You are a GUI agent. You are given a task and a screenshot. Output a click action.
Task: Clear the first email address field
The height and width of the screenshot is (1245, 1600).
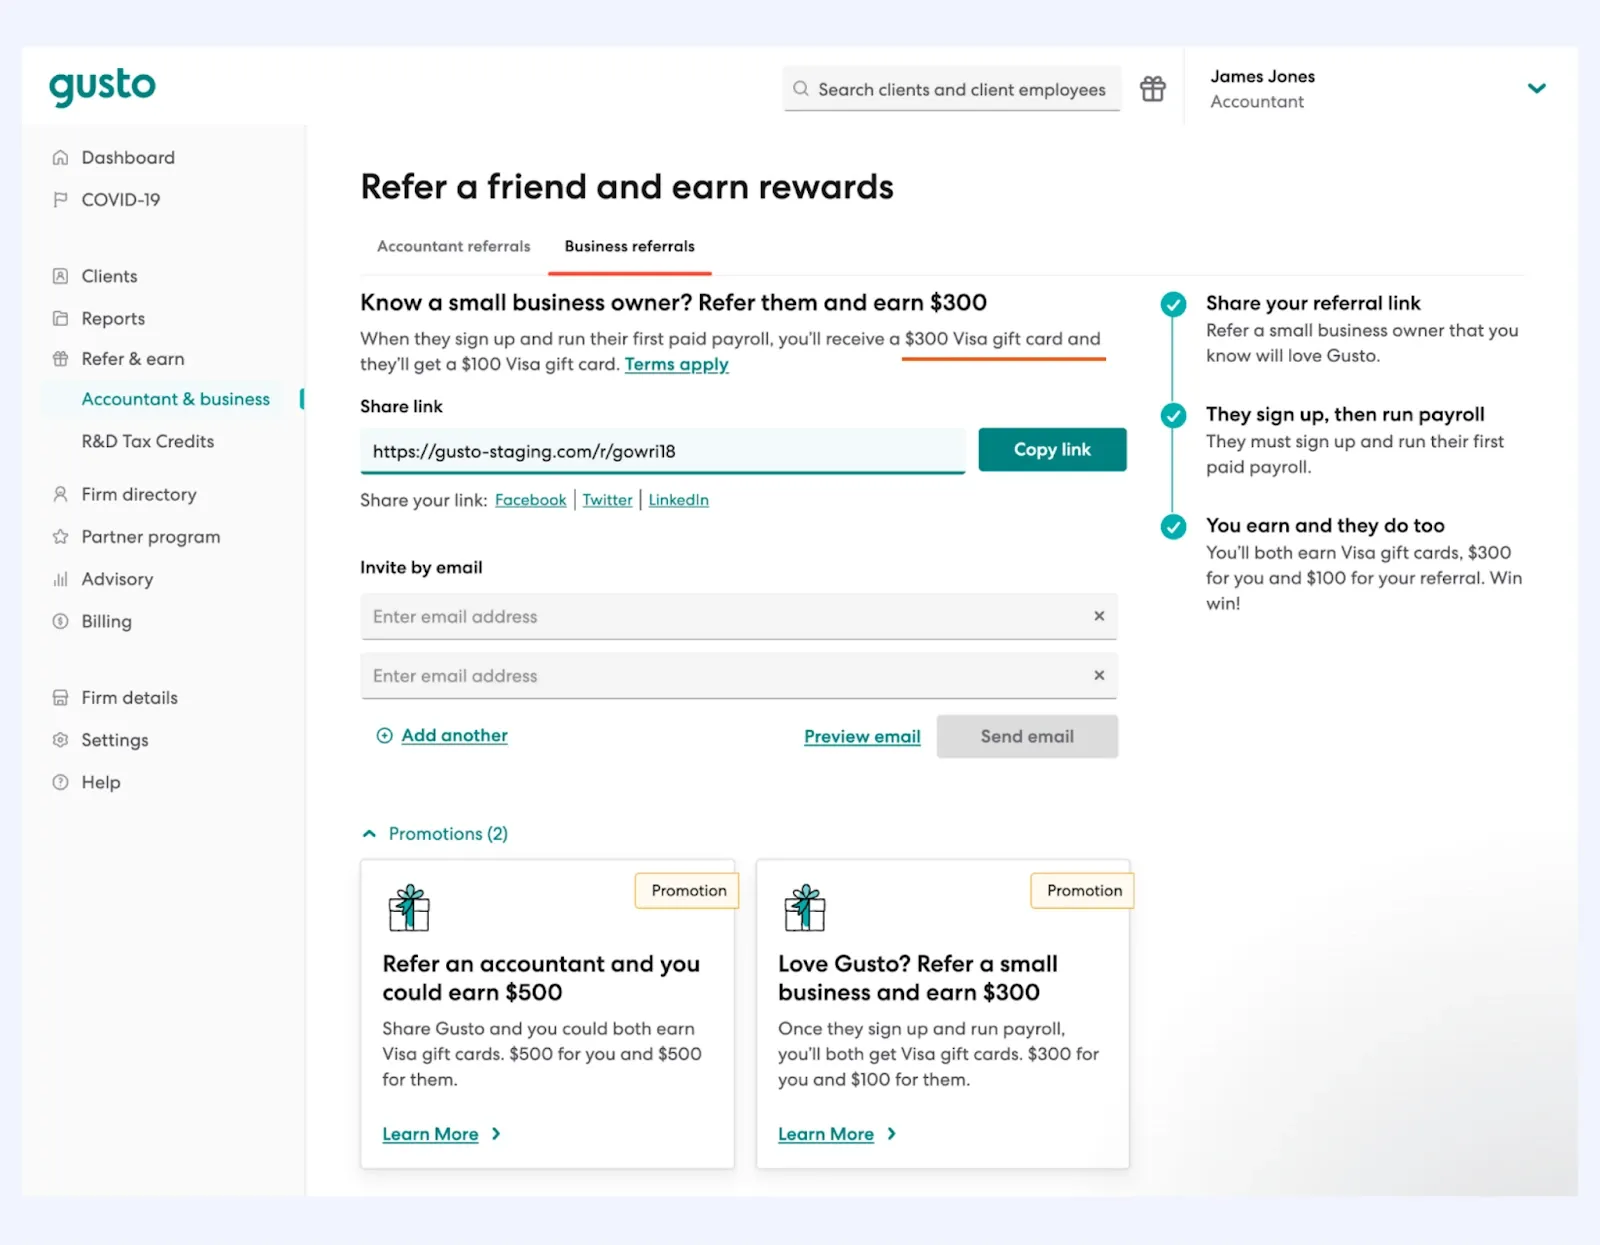click(x=1099, y=616)
